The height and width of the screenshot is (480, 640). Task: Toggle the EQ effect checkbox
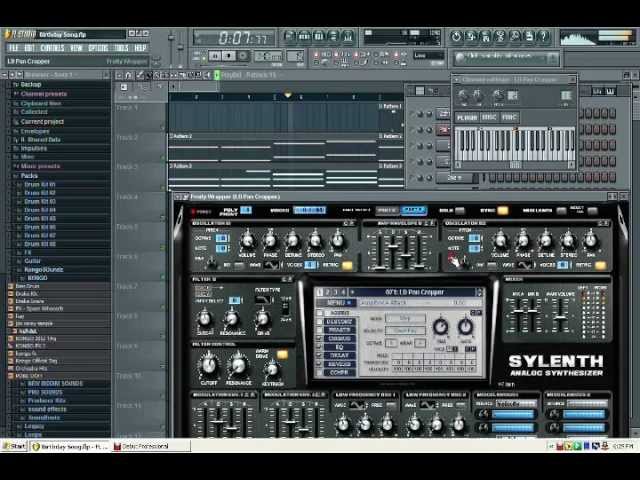tap(320, 347)
